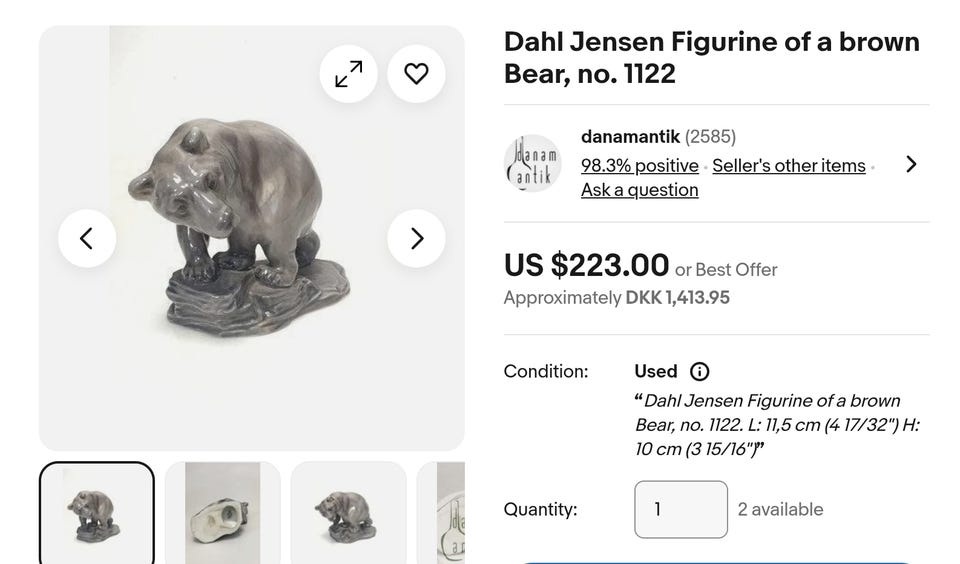The height and width of the screenshot is (564, 960).
Task: Click the Dahl Jensen Figurine listing title
Action: (711, 58)
